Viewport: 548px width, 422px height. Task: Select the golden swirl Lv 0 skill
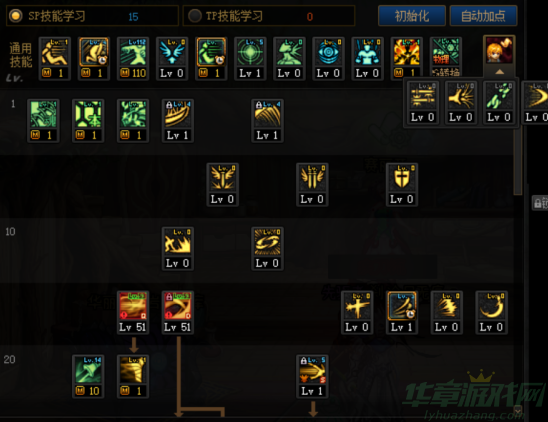point(267,249)
